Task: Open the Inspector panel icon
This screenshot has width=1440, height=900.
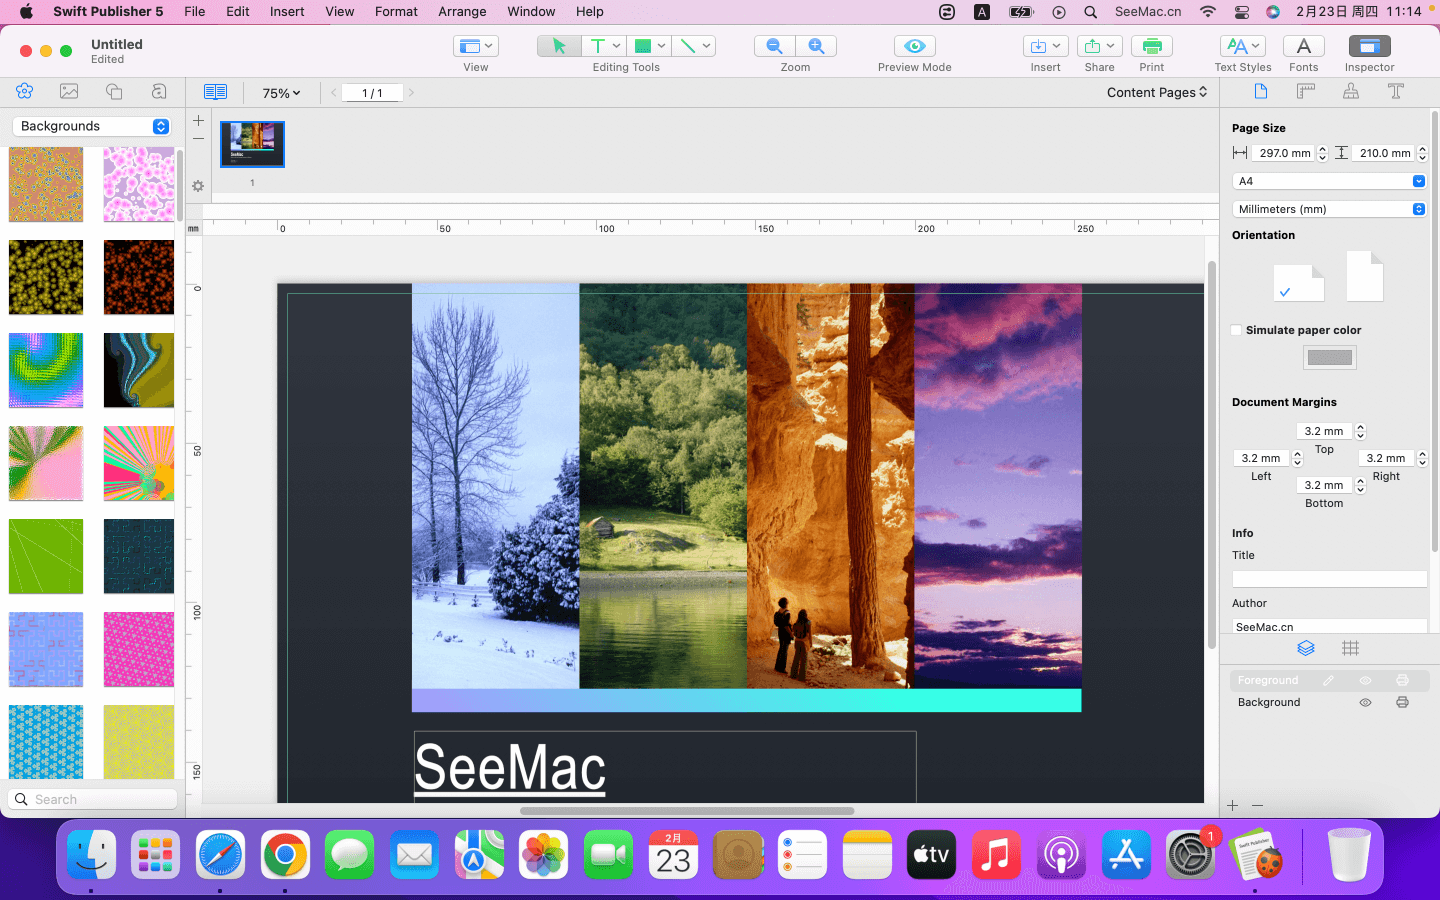Action: coord(1369,46)
